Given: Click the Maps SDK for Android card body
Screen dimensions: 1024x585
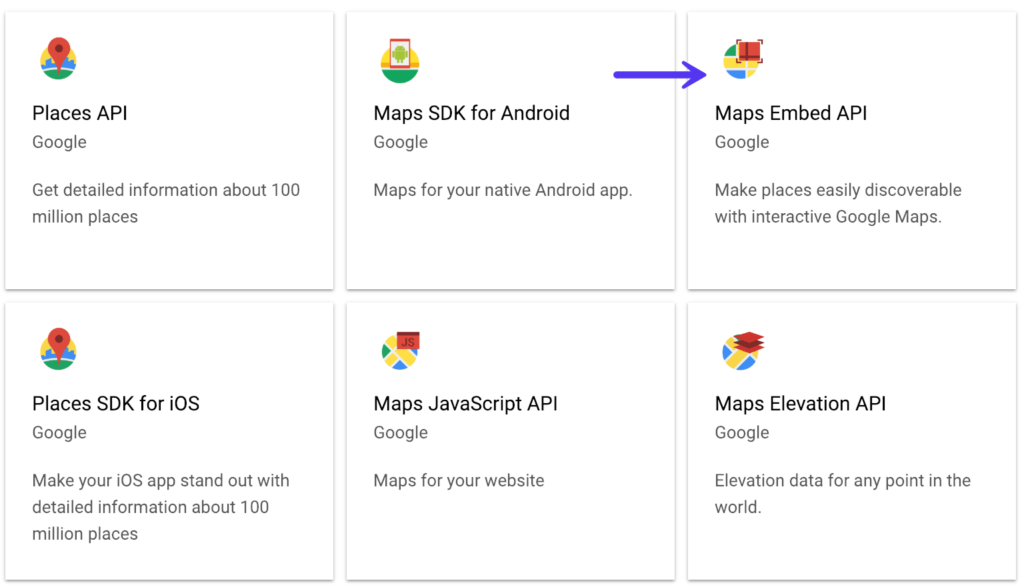Looking at the screenshot, I should [x=510, y=230].
